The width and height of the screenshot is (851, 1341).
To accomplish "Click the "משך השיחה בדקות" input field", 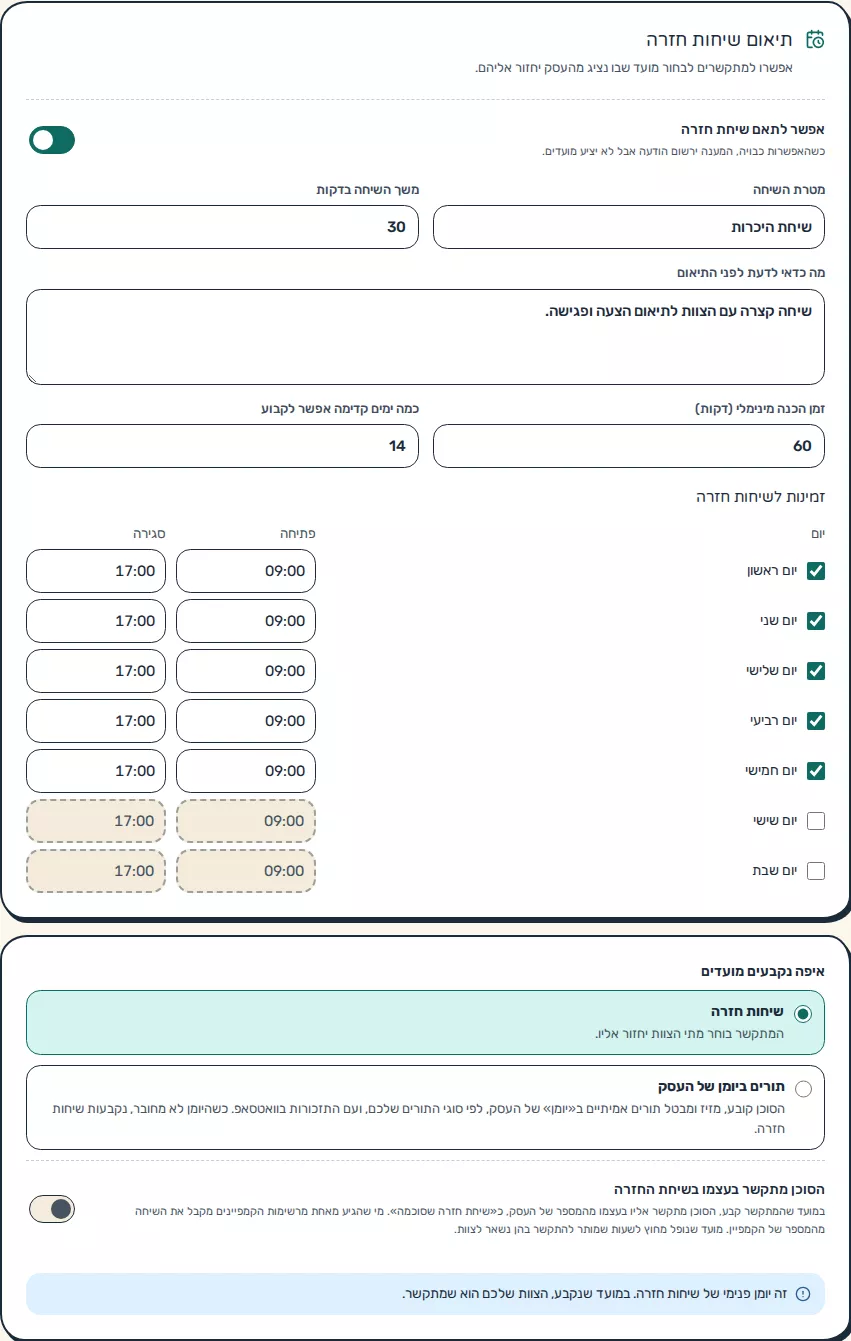I will tap(222, 227).
